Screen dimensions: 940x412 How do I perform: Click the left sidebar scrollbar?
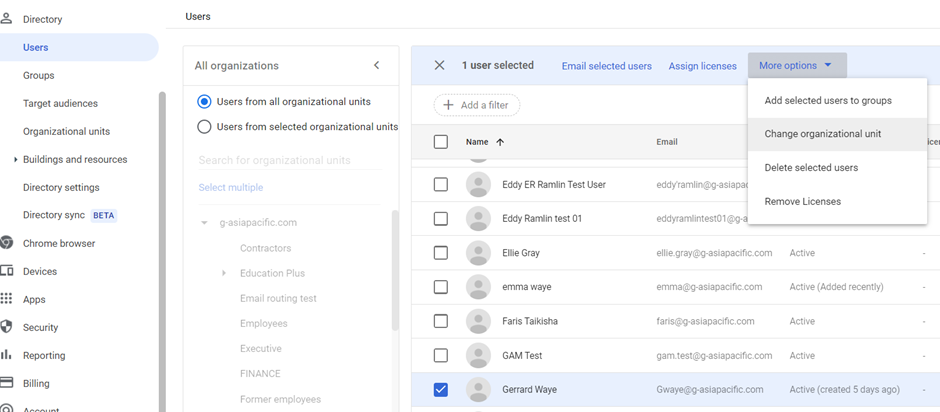(162, 252)
